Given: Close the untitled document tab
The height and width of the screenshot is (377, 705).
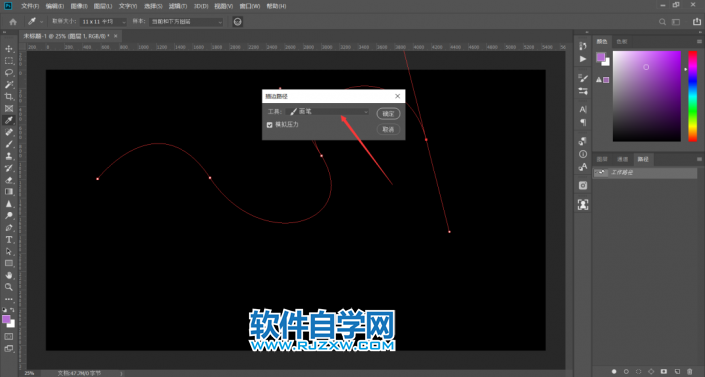Looking at the screenshot, I should tap(116, 36).
